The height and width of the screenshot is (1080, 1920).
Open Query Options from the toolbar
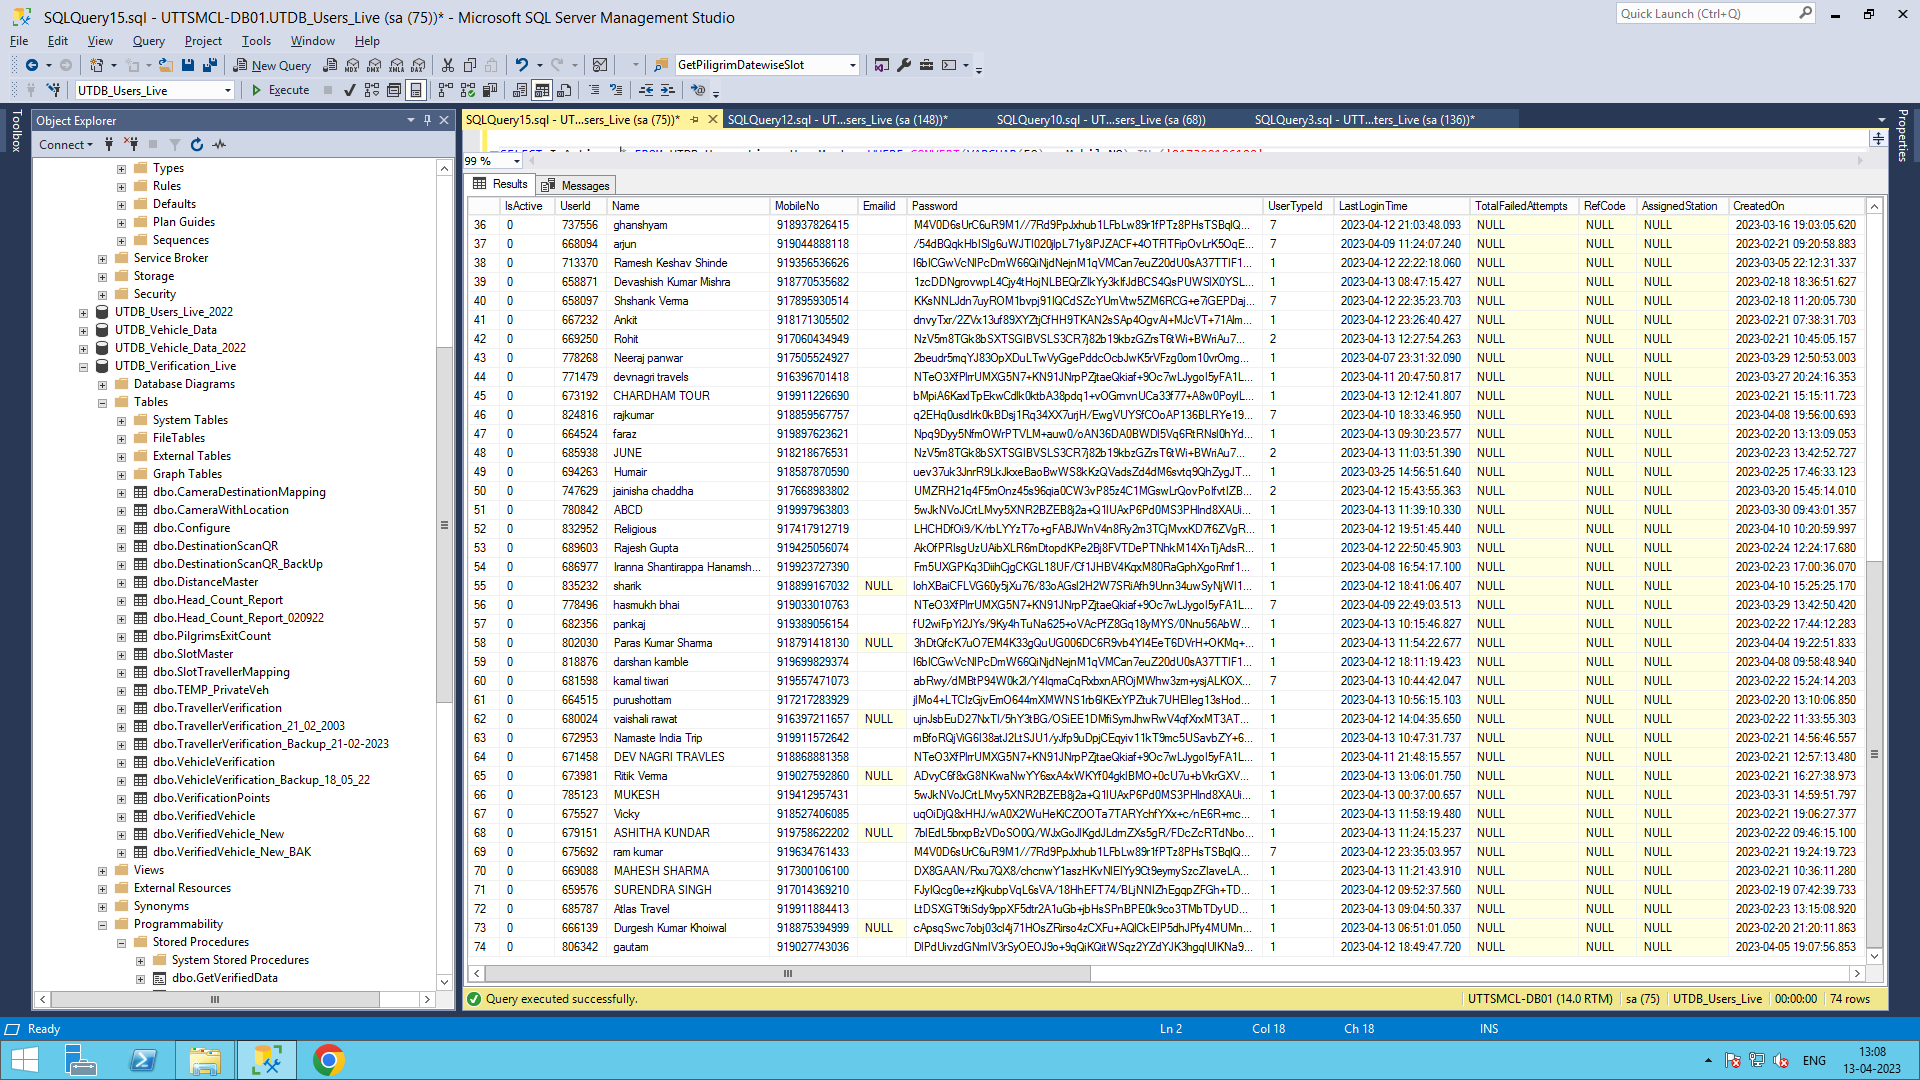[394, 91]
